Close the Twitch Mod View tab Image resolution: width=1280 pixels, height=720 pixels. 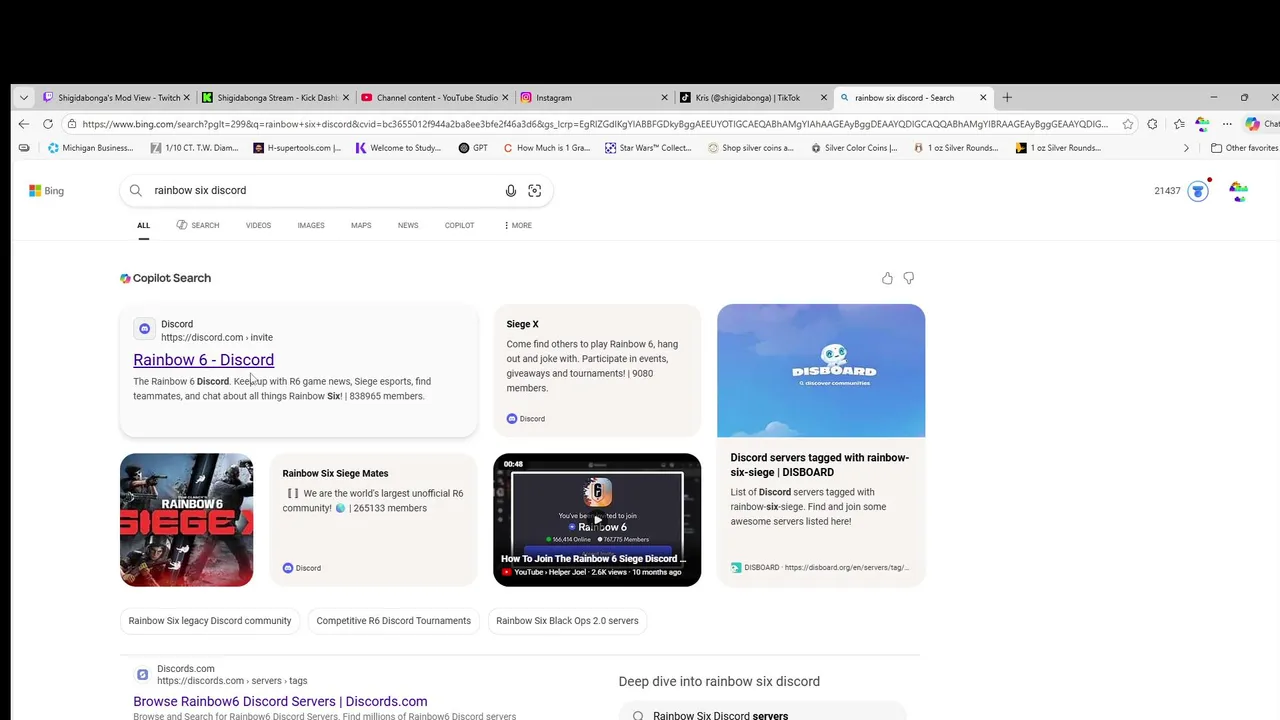tap(186, 98)
